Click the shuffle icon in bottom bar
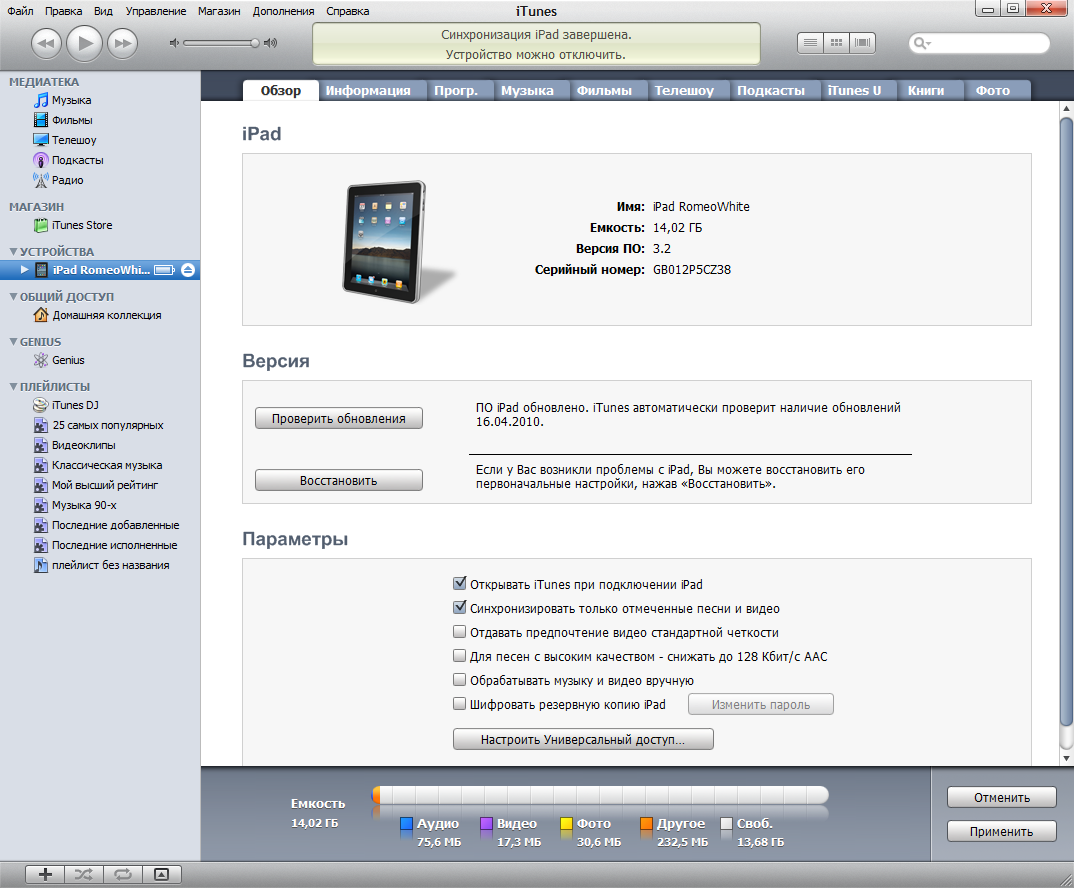 click(x=83, y=874)
